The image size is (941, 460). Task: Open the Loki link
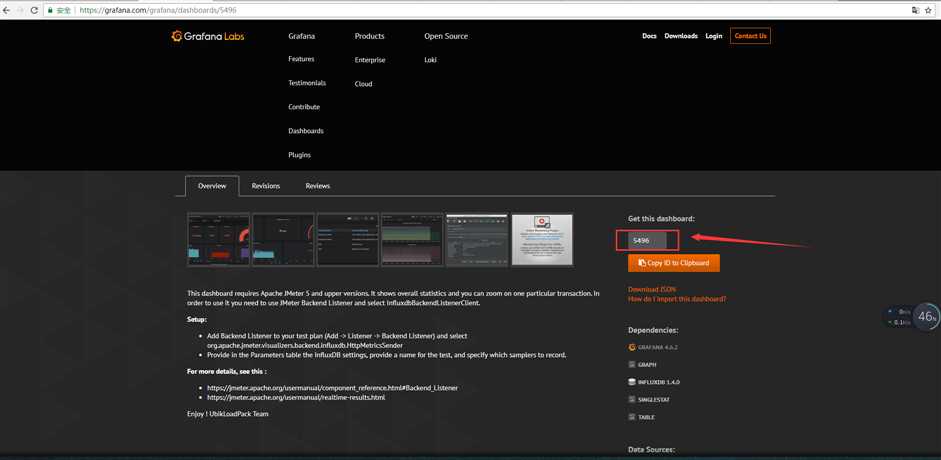pyautogui.click(x=430, y=60)
